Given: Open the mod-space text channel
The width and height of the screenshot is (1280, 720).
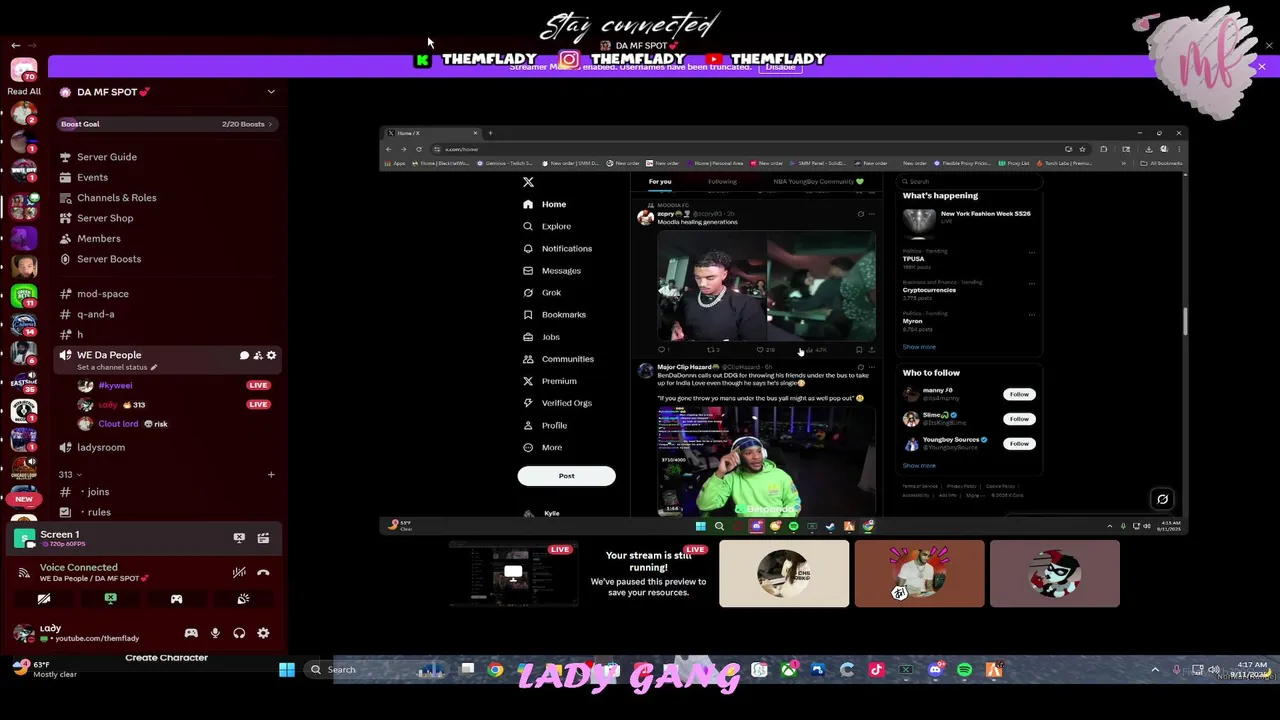Looking at the screenshot, I should pyautogui.click(x=103, y=294).
